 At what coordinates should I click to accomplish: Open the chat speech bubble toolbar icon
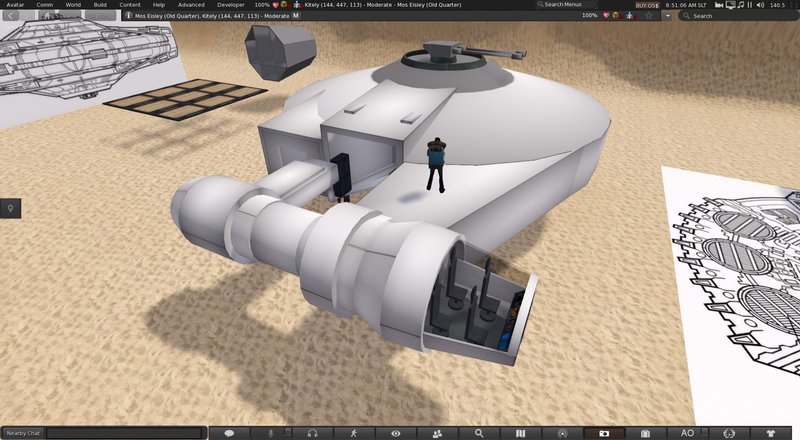[x=229, y=433]
